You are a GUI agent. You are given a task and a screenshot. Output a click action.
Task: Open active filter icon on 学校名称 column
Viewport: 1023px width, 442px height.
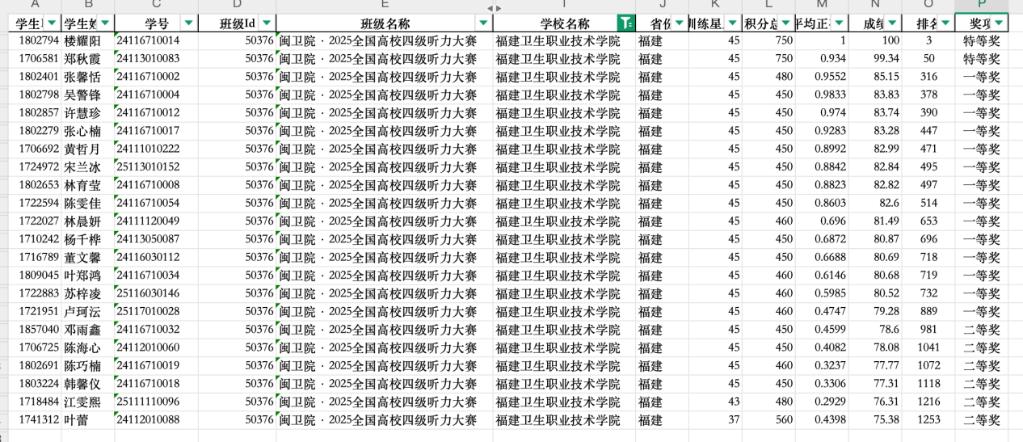pos(625,23)
